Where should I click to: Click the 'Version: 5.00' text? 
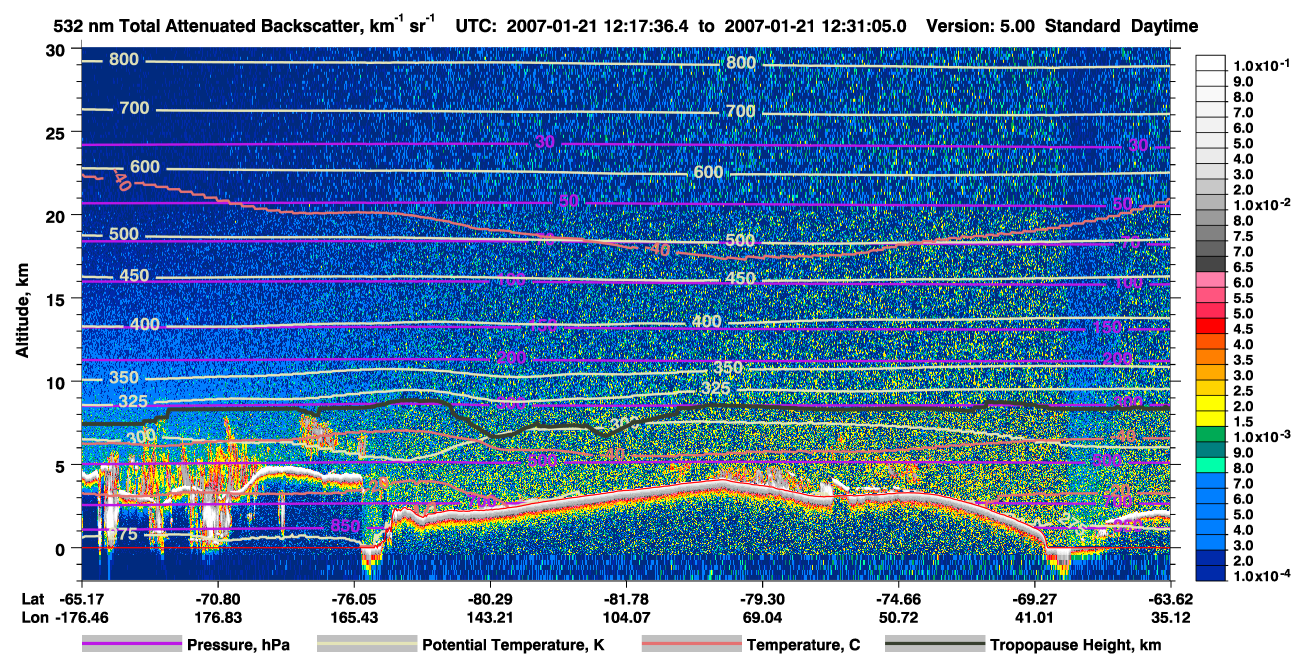tap(981, 25)
